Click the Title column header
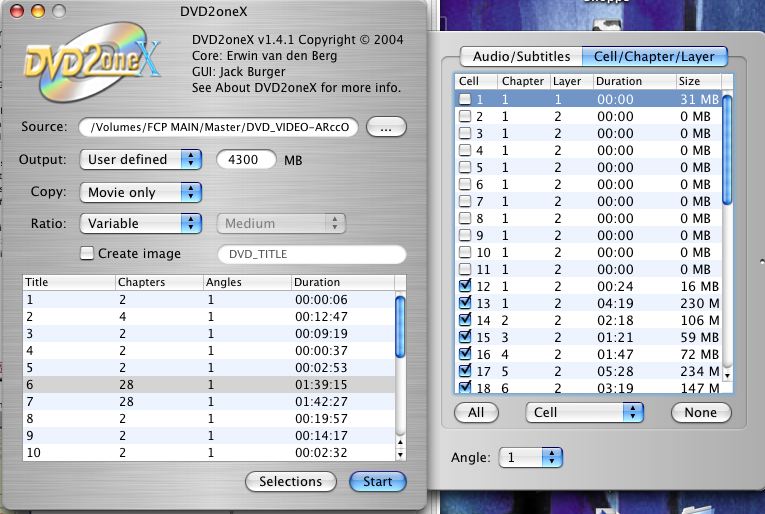 (x=69, y=282)
